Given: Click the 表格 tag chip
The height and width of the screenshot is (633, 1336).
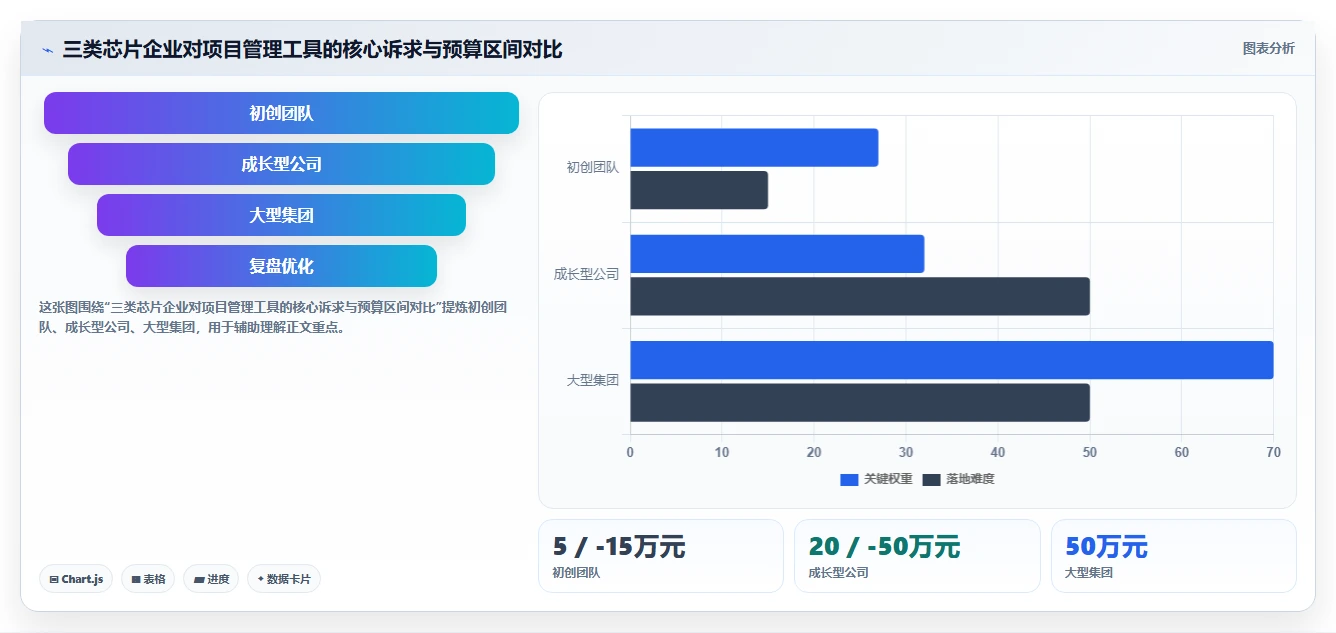Looking at the screenshot, I should (148, 579).
